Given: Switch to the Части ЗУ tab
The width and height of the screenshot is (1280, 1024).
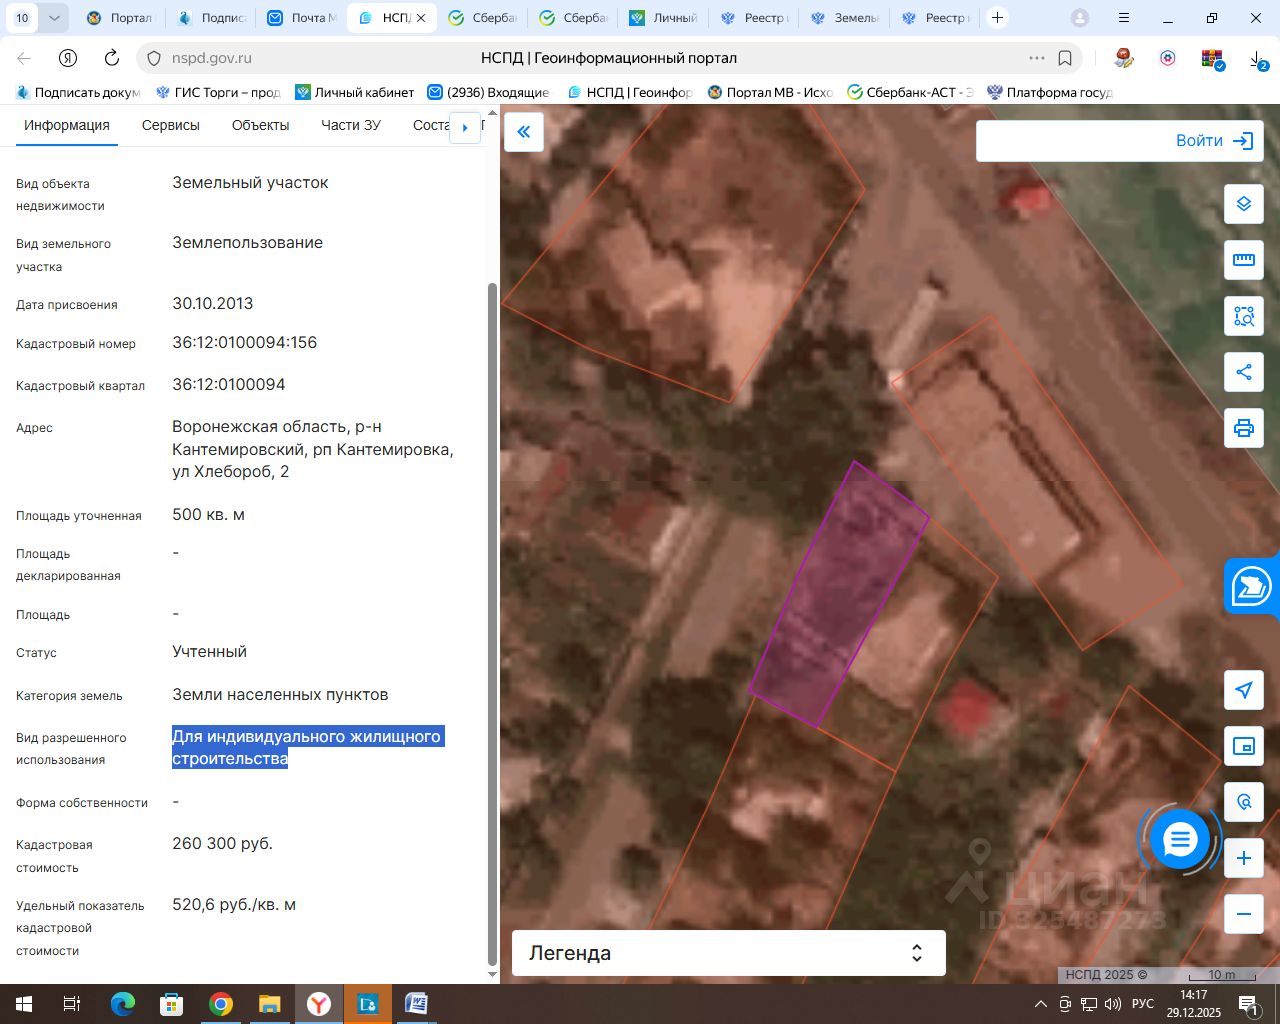Looking at the screenshot, I should point(351,125).
